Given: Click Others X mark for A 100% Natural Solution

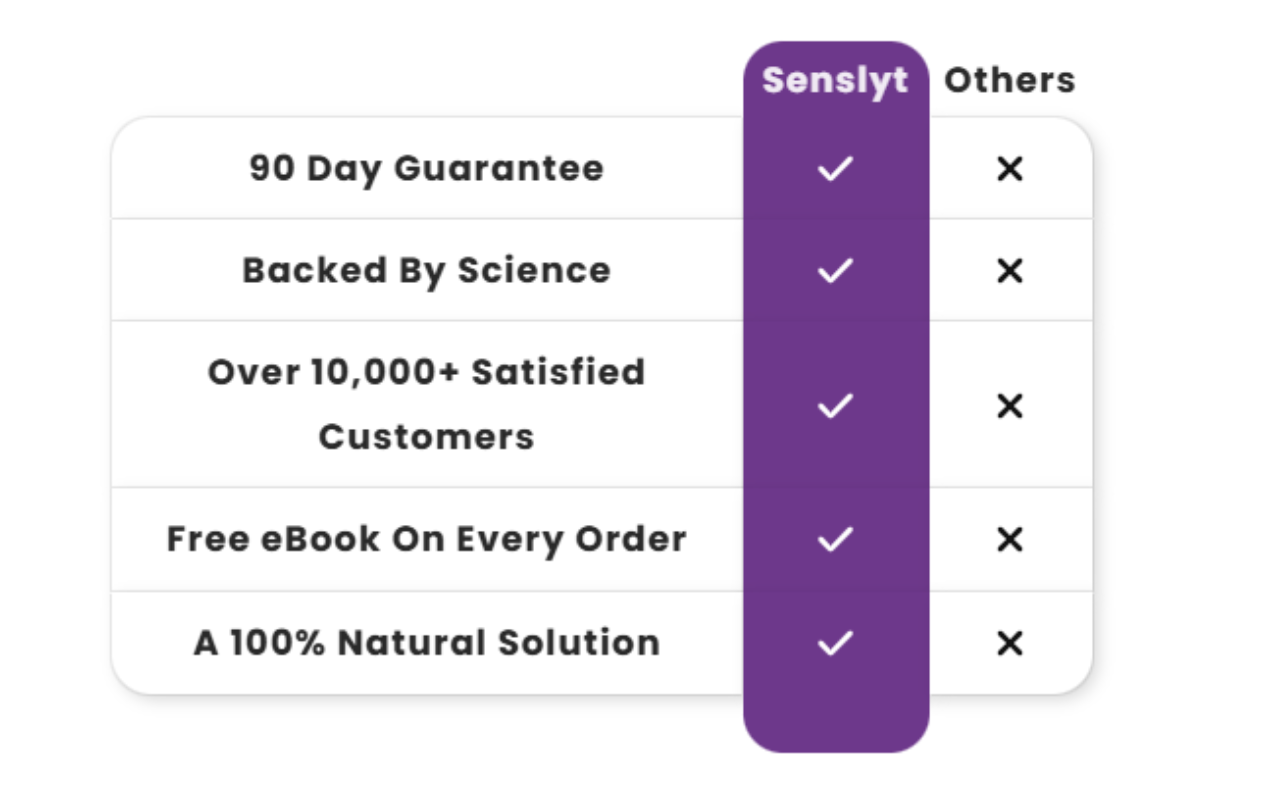Looking at the screenshot, I should (x=1010, y=643).
